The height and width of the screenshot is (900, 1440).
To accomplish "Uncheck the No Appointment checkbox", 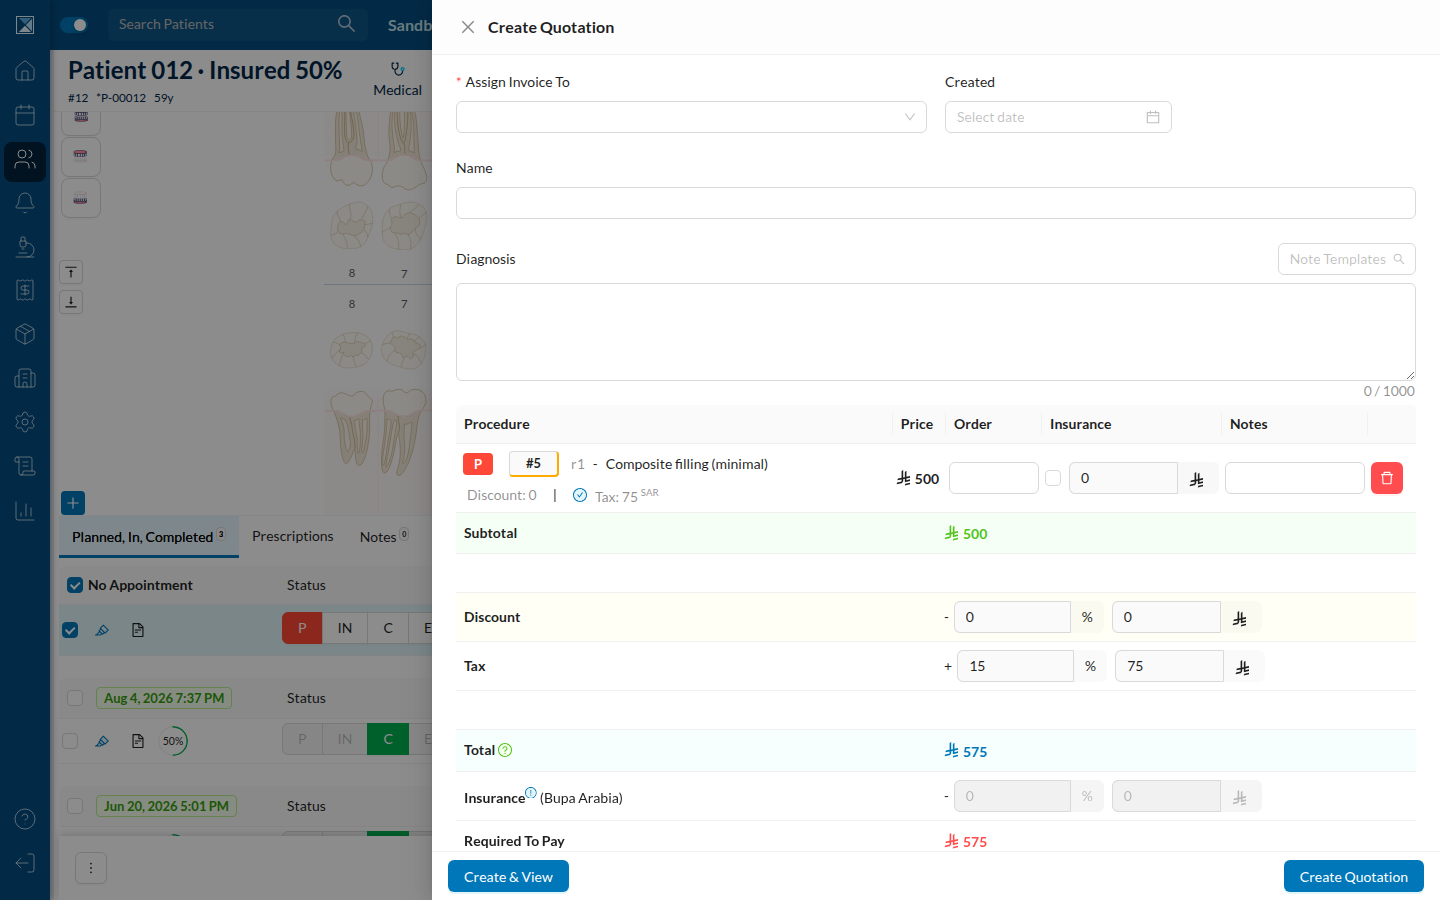I will click(x=75, y=585).
